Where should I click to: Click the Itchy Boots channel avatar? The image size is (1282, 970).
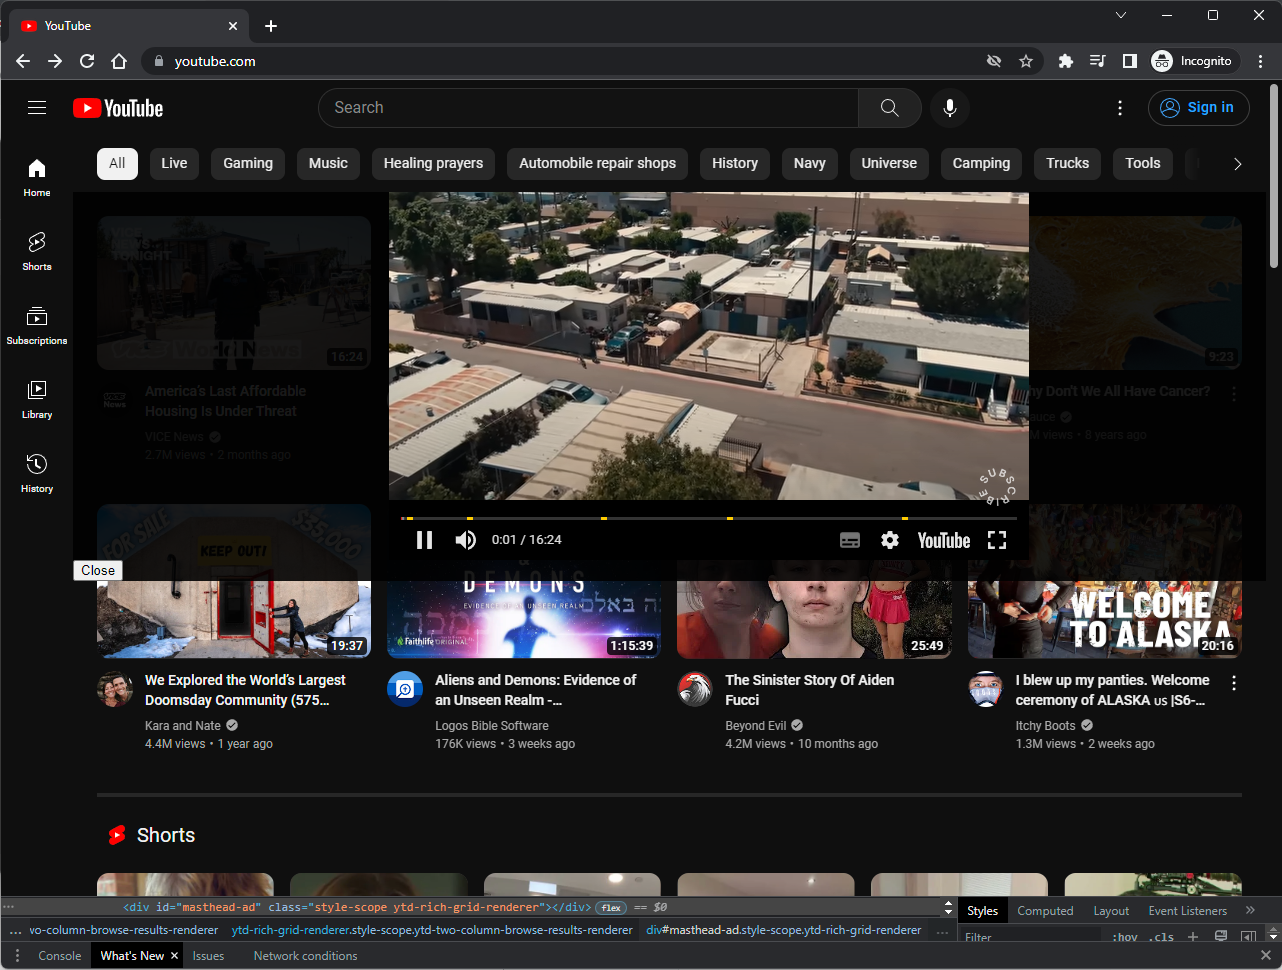(x=986, y=689)
